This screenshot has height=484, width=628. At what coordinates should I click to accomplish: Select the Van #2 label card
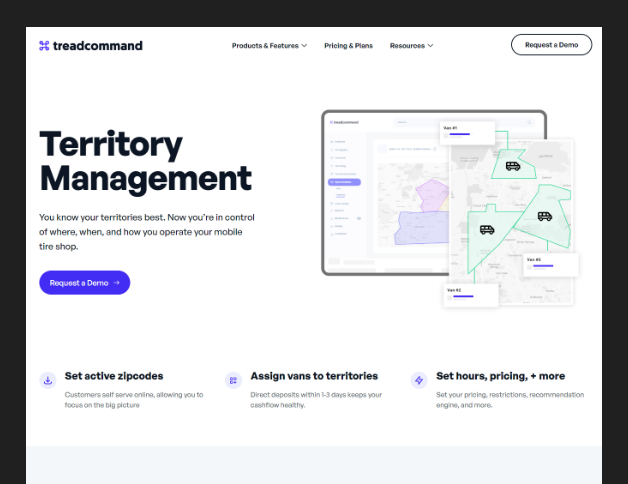pyautogui.click(x=471, y=295)
